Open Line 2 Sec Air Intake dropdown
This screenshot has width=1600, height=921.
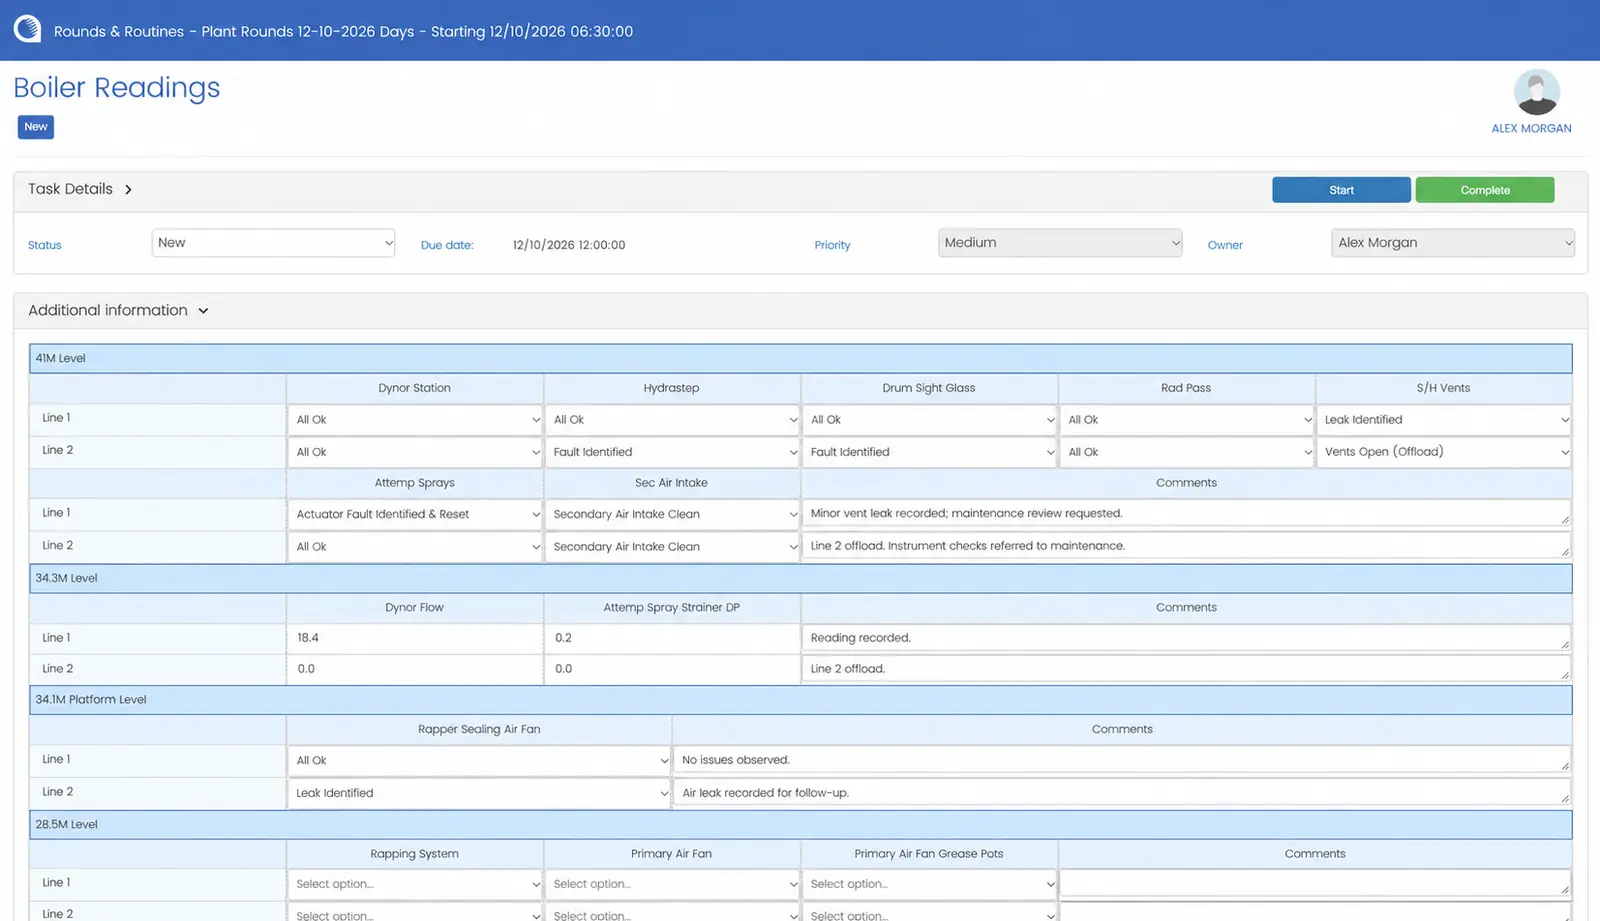tap(672, 547)
